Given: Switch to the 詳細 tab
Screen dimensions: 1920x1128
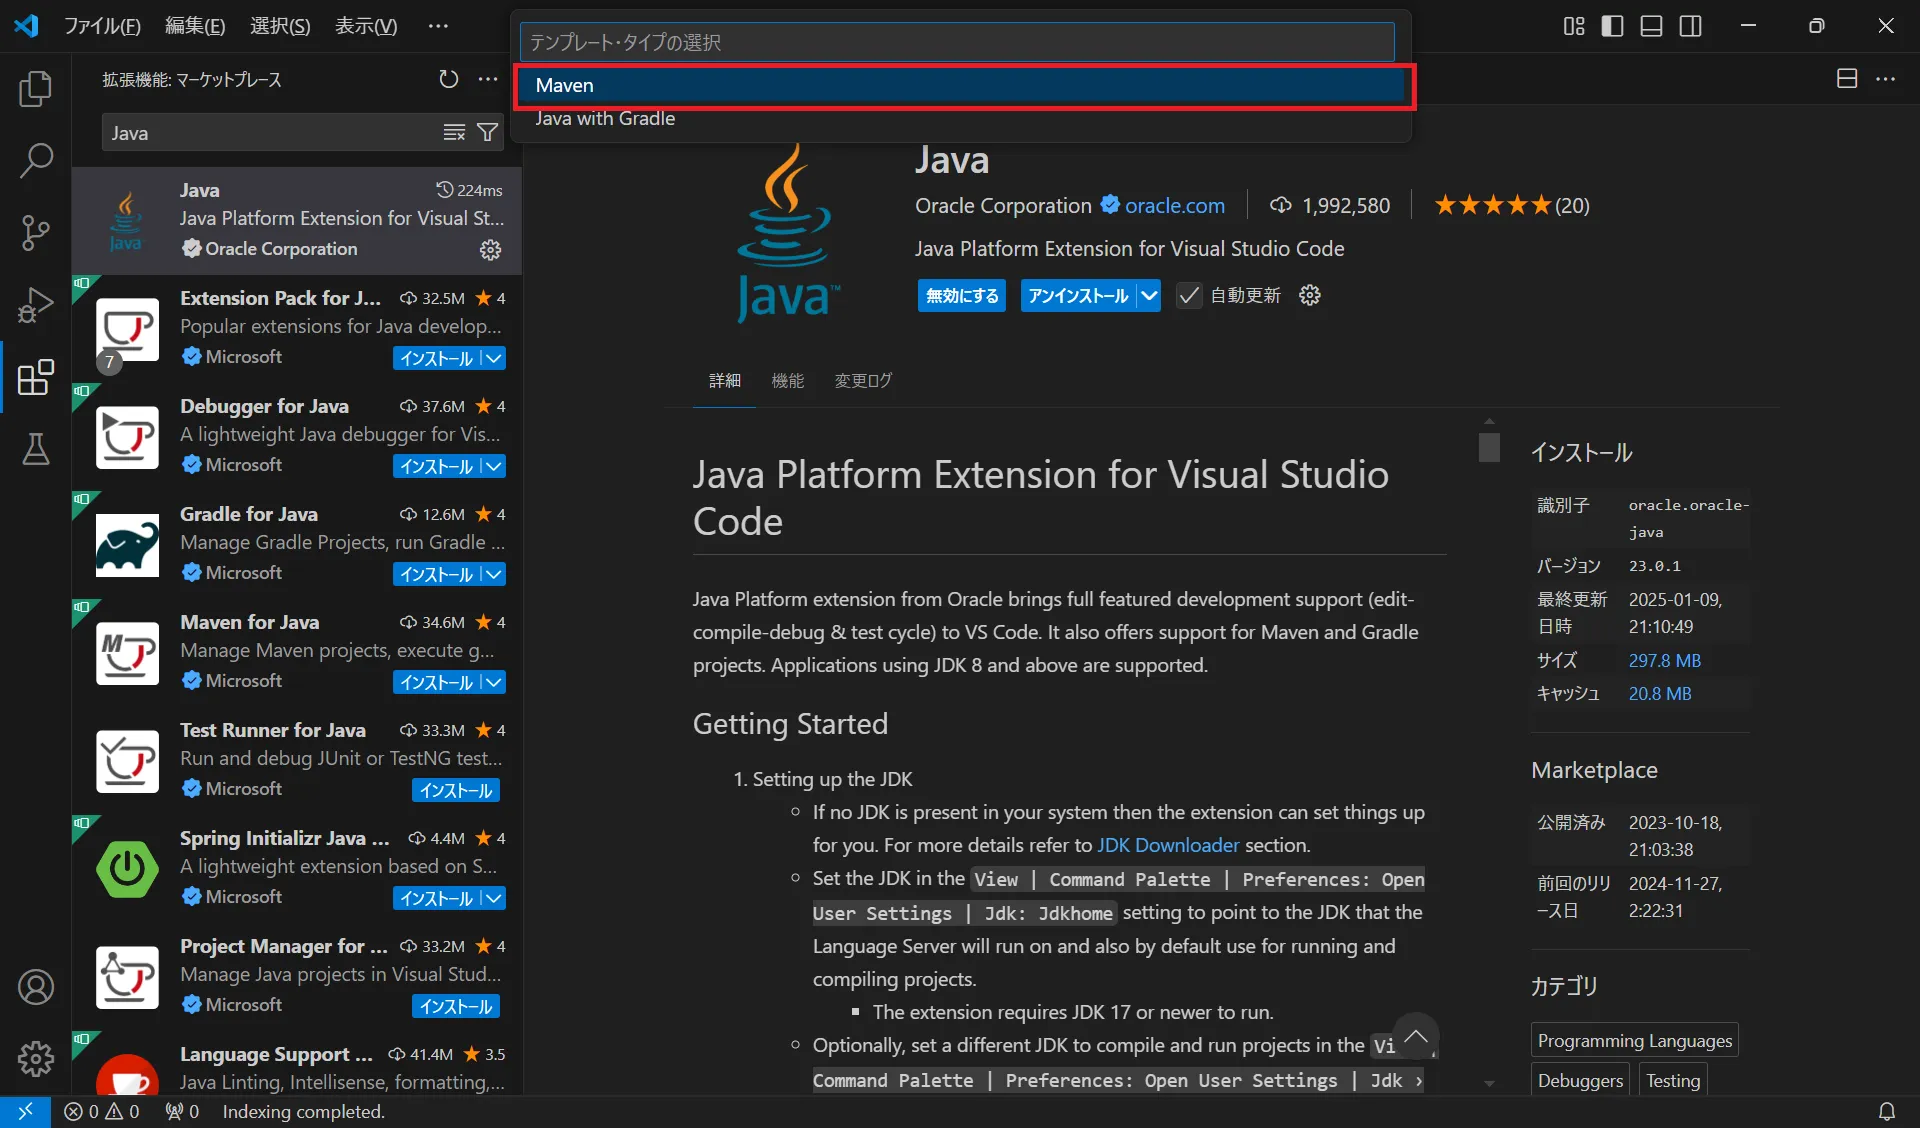Looking at the screenshot, I should (x=725, y=381).
